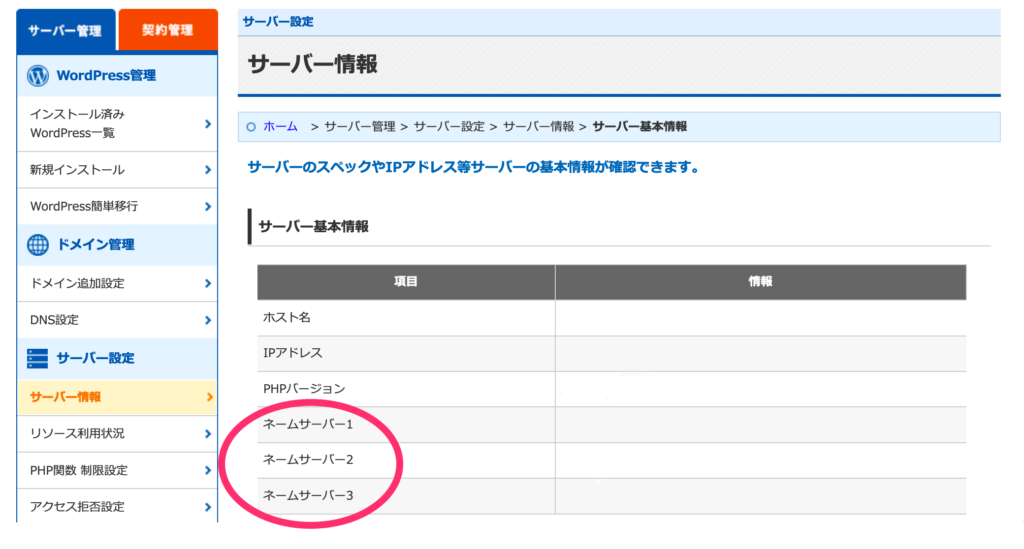Select the highlighted サーバー情報 menu item
Viewport: 1024px width, 549px height.
coord(118,397)
